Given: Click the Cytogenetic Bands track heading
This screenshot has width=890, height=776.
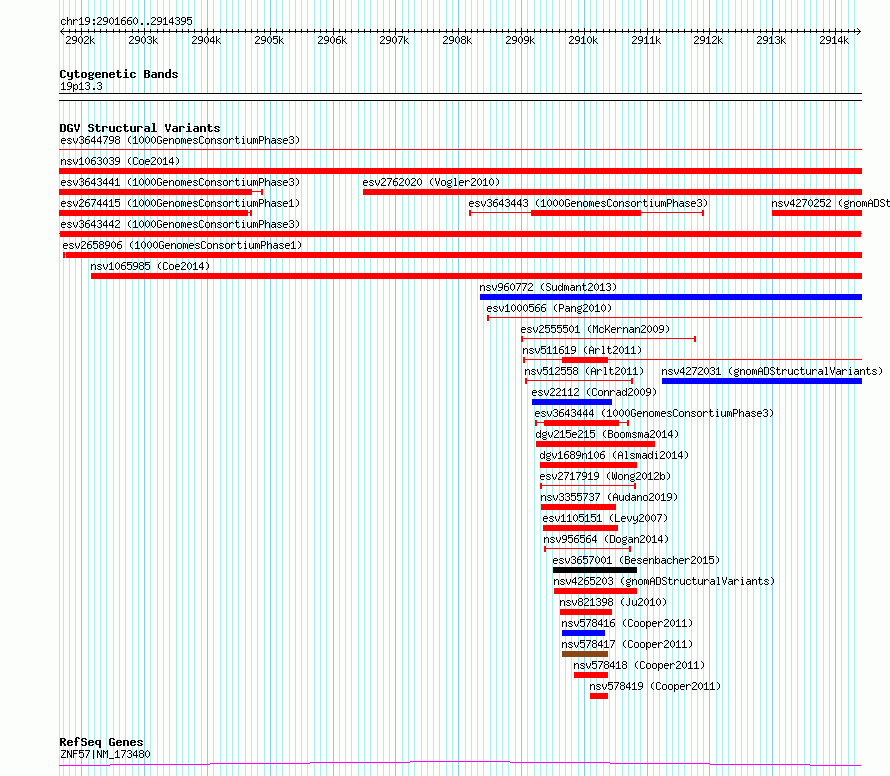Looking at the screenshot, I should pos(119,74).
